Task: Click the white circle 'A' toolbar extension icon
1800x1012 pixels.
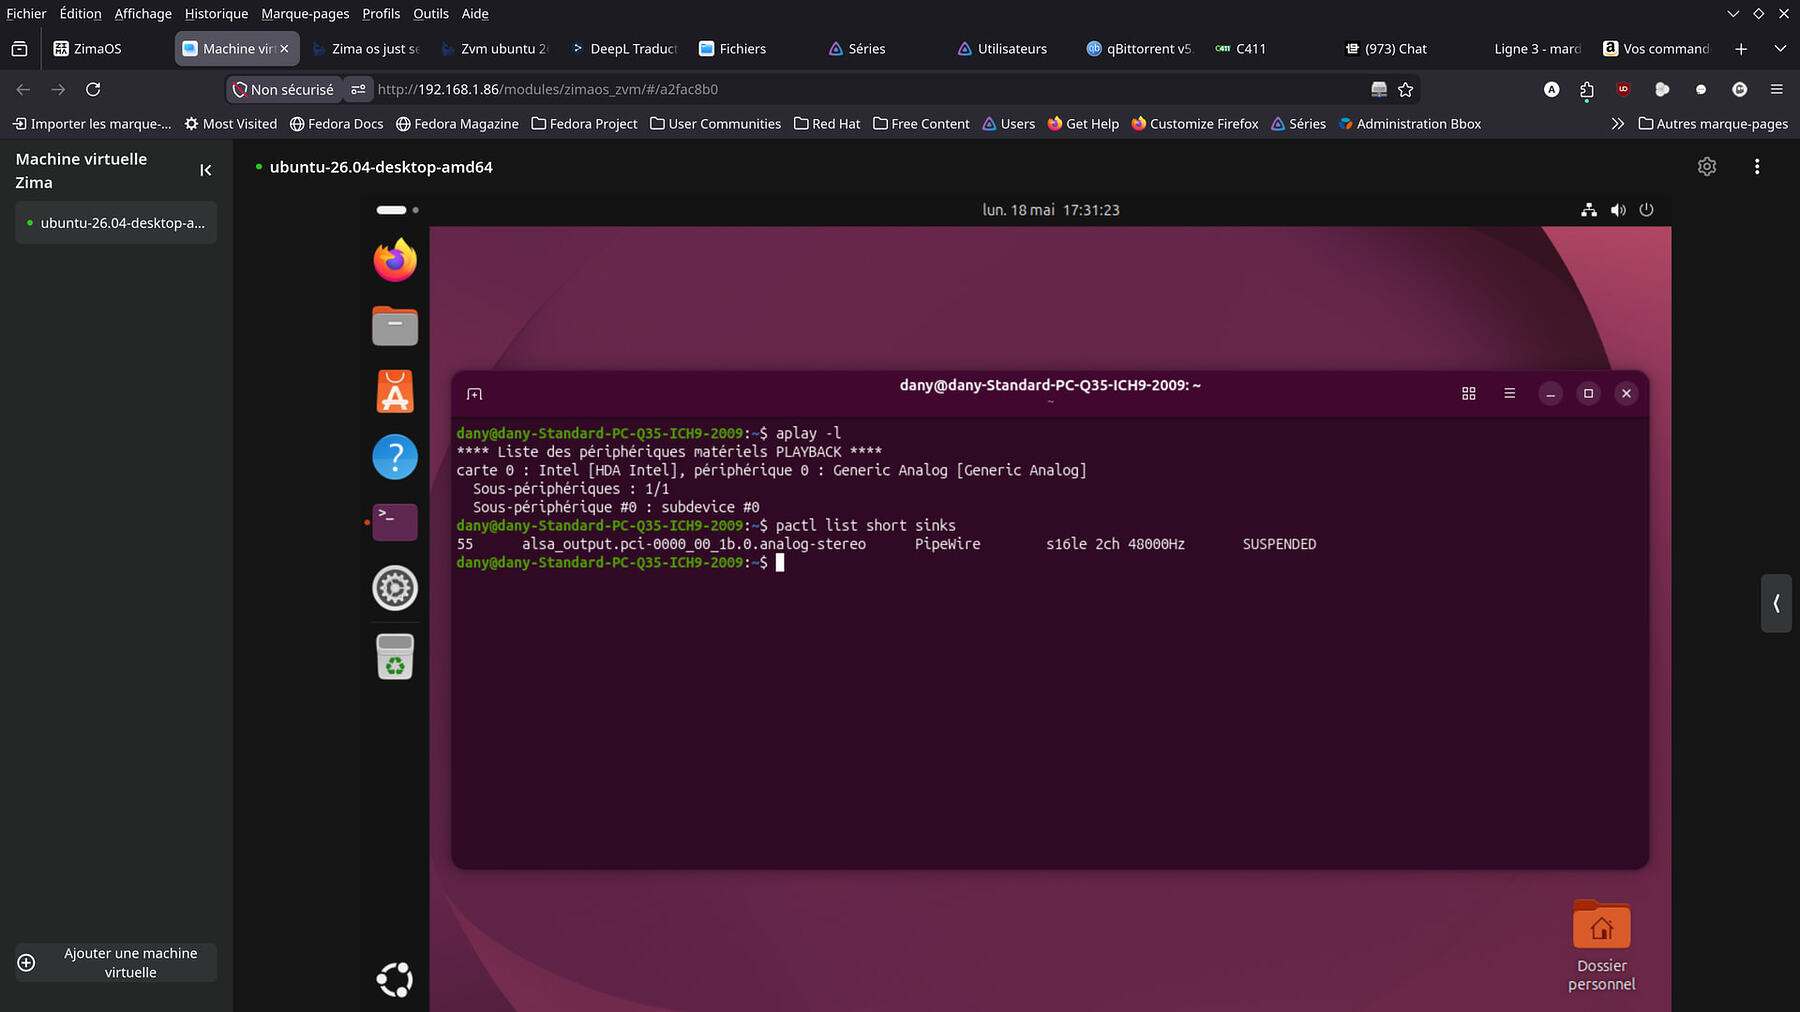Action: (1551, 89)
